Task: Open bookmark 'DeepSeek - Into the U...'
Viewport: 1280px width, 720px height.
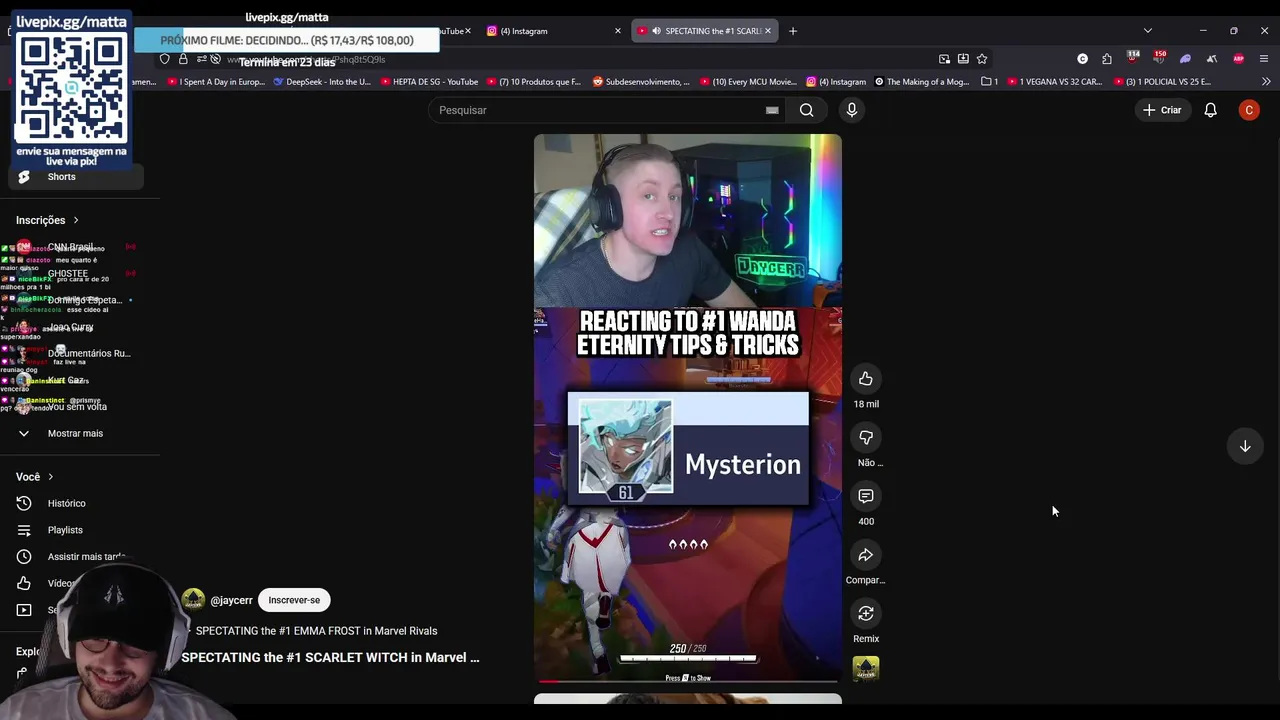Action: [x=322, y=82]
